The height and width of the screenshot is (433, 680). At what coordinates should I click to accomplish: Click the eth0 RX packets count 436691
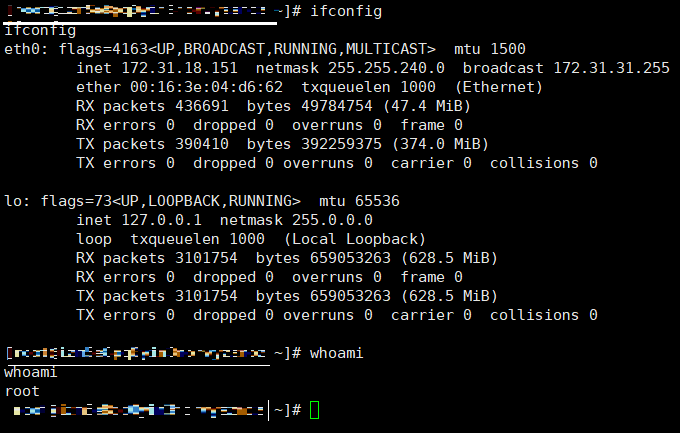tap(202, 106)
